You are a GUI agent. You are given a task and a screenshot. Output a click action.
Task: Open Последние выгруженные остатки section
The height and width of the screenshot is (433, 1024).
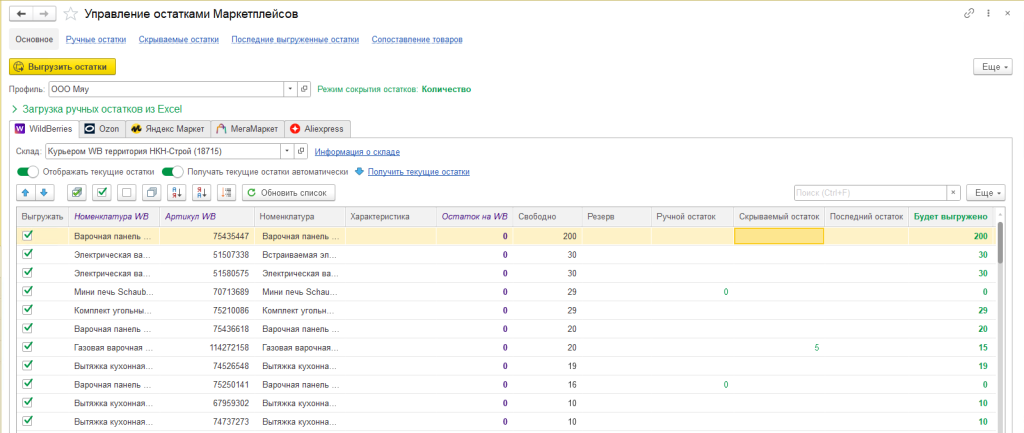(x=295, y=39)
